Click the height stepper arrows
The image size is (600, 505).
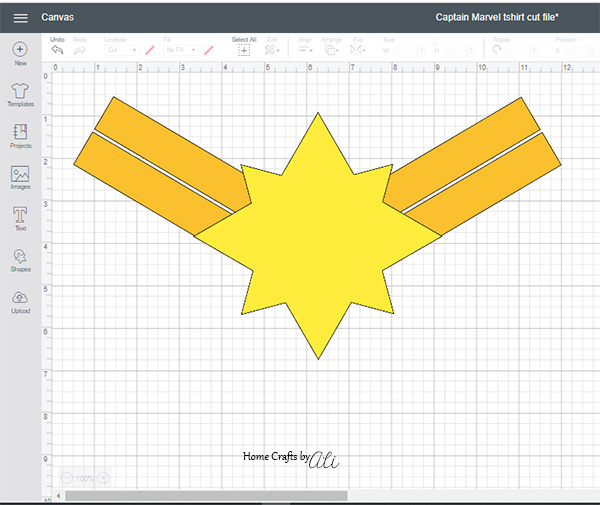[x=471, y=50]
